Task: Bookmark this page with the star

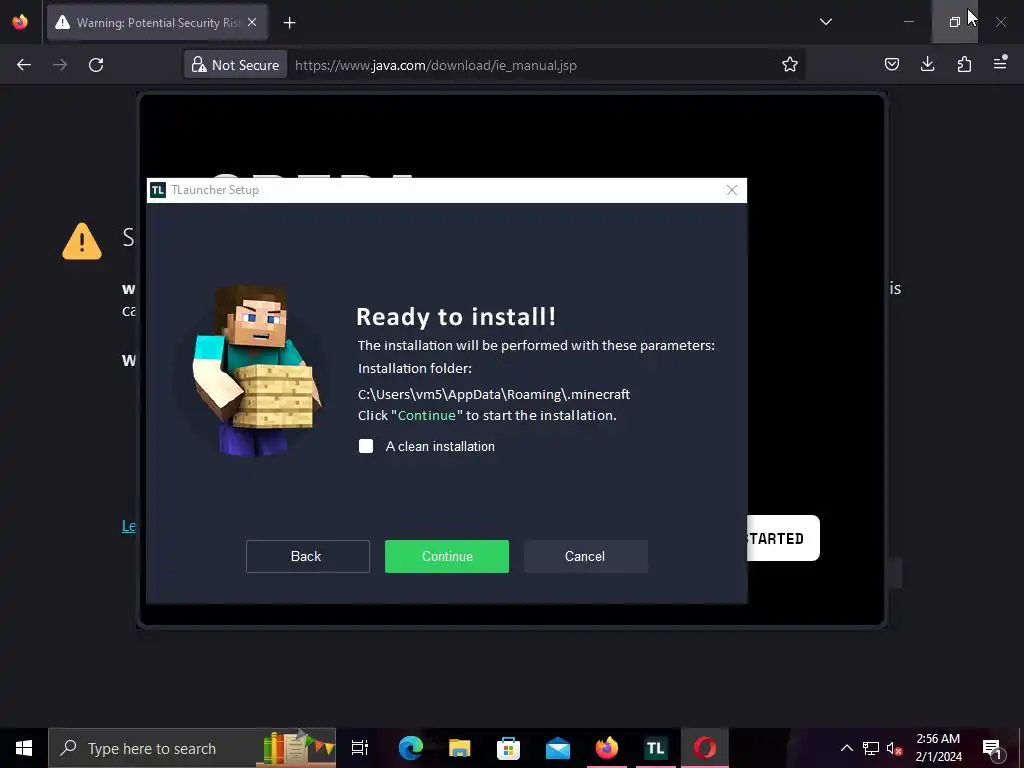Action: (790, 64)
